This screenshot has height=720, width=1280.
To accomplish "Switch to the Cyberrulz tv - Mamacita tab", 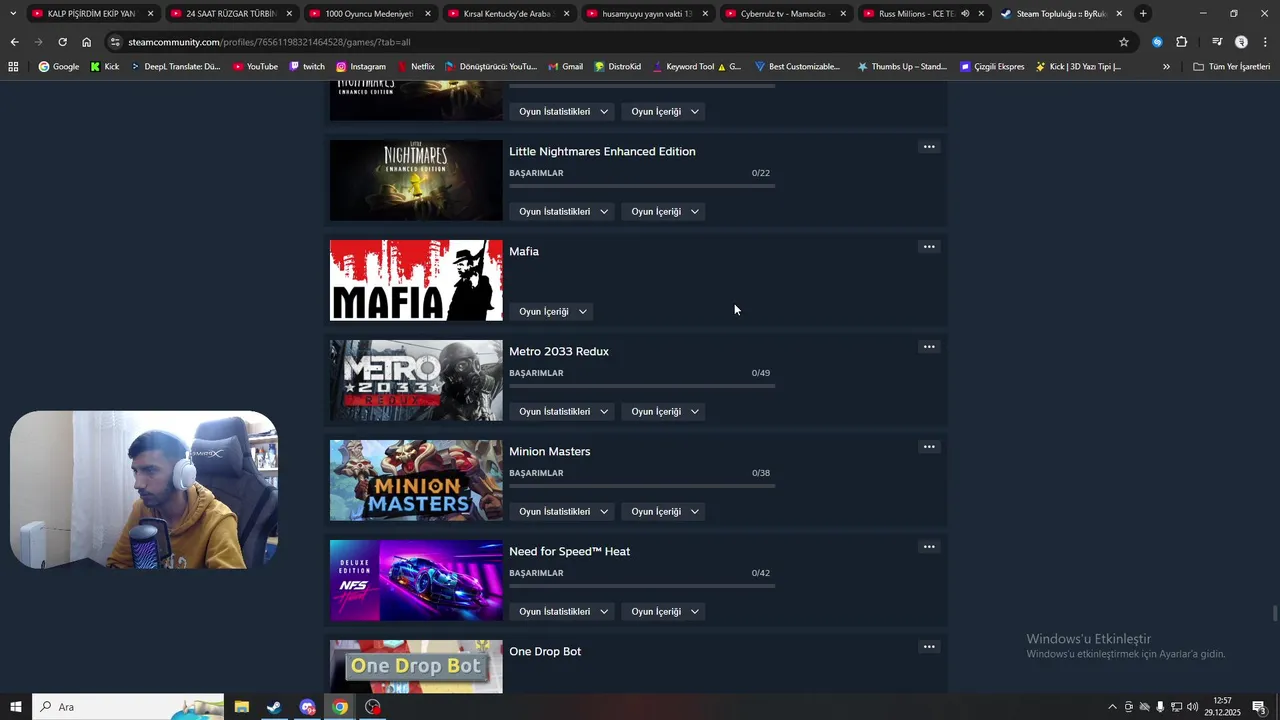I will pos(785,14).
